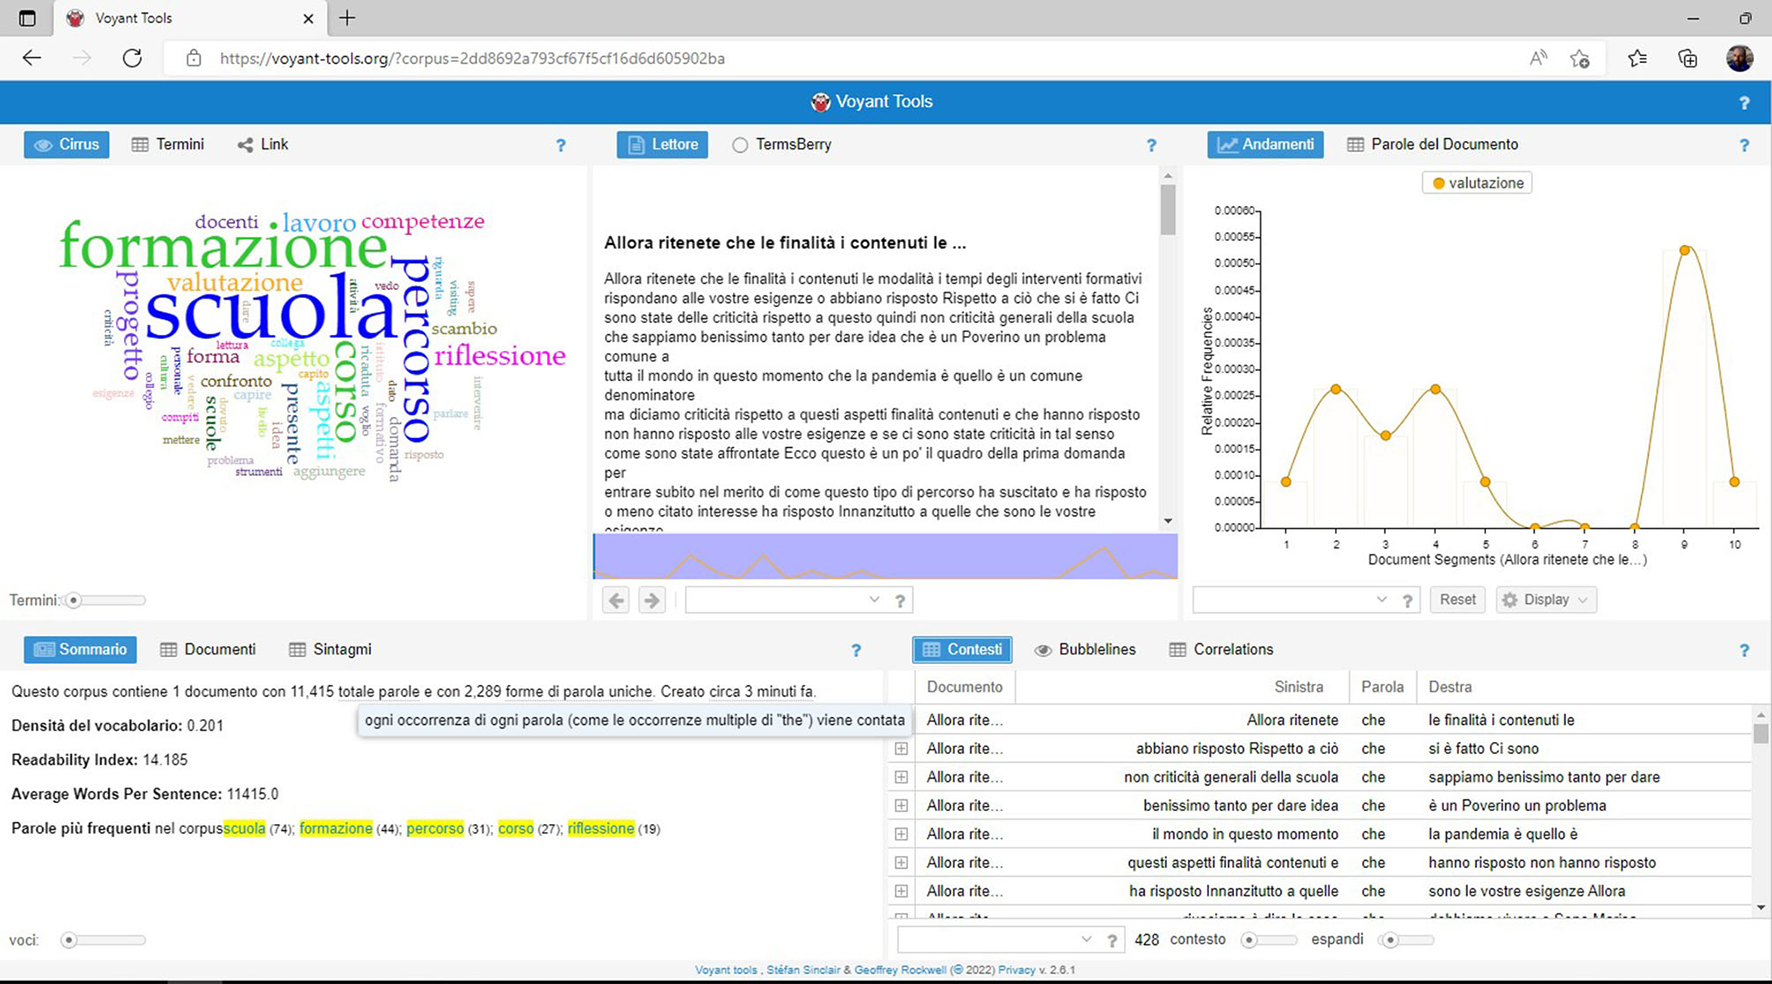Click the highlighted word formazione in summary

(336, 829)
